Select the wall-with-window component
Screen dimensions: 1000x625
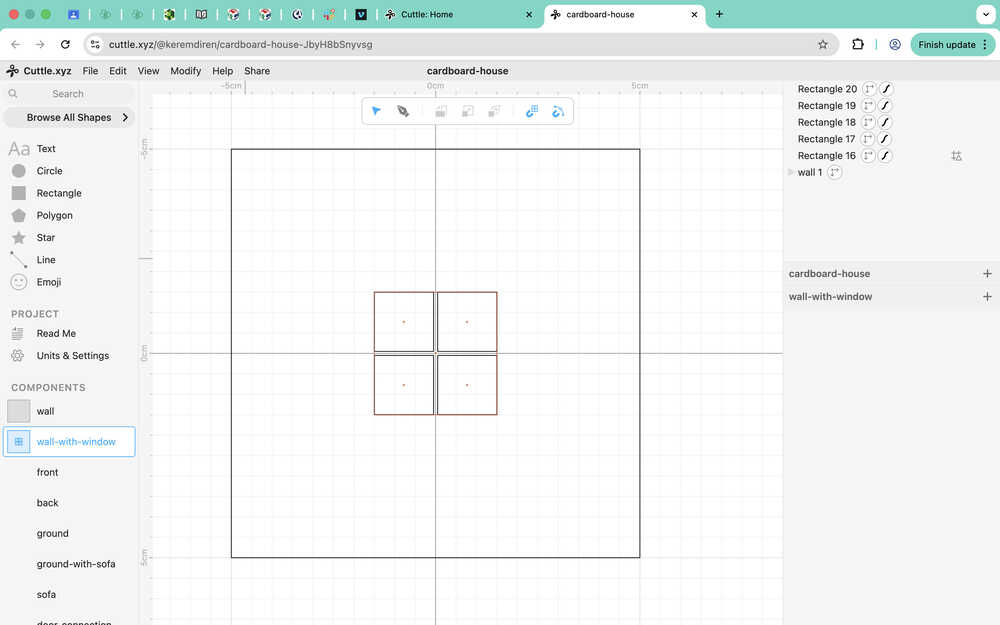[x=69, y=441]
